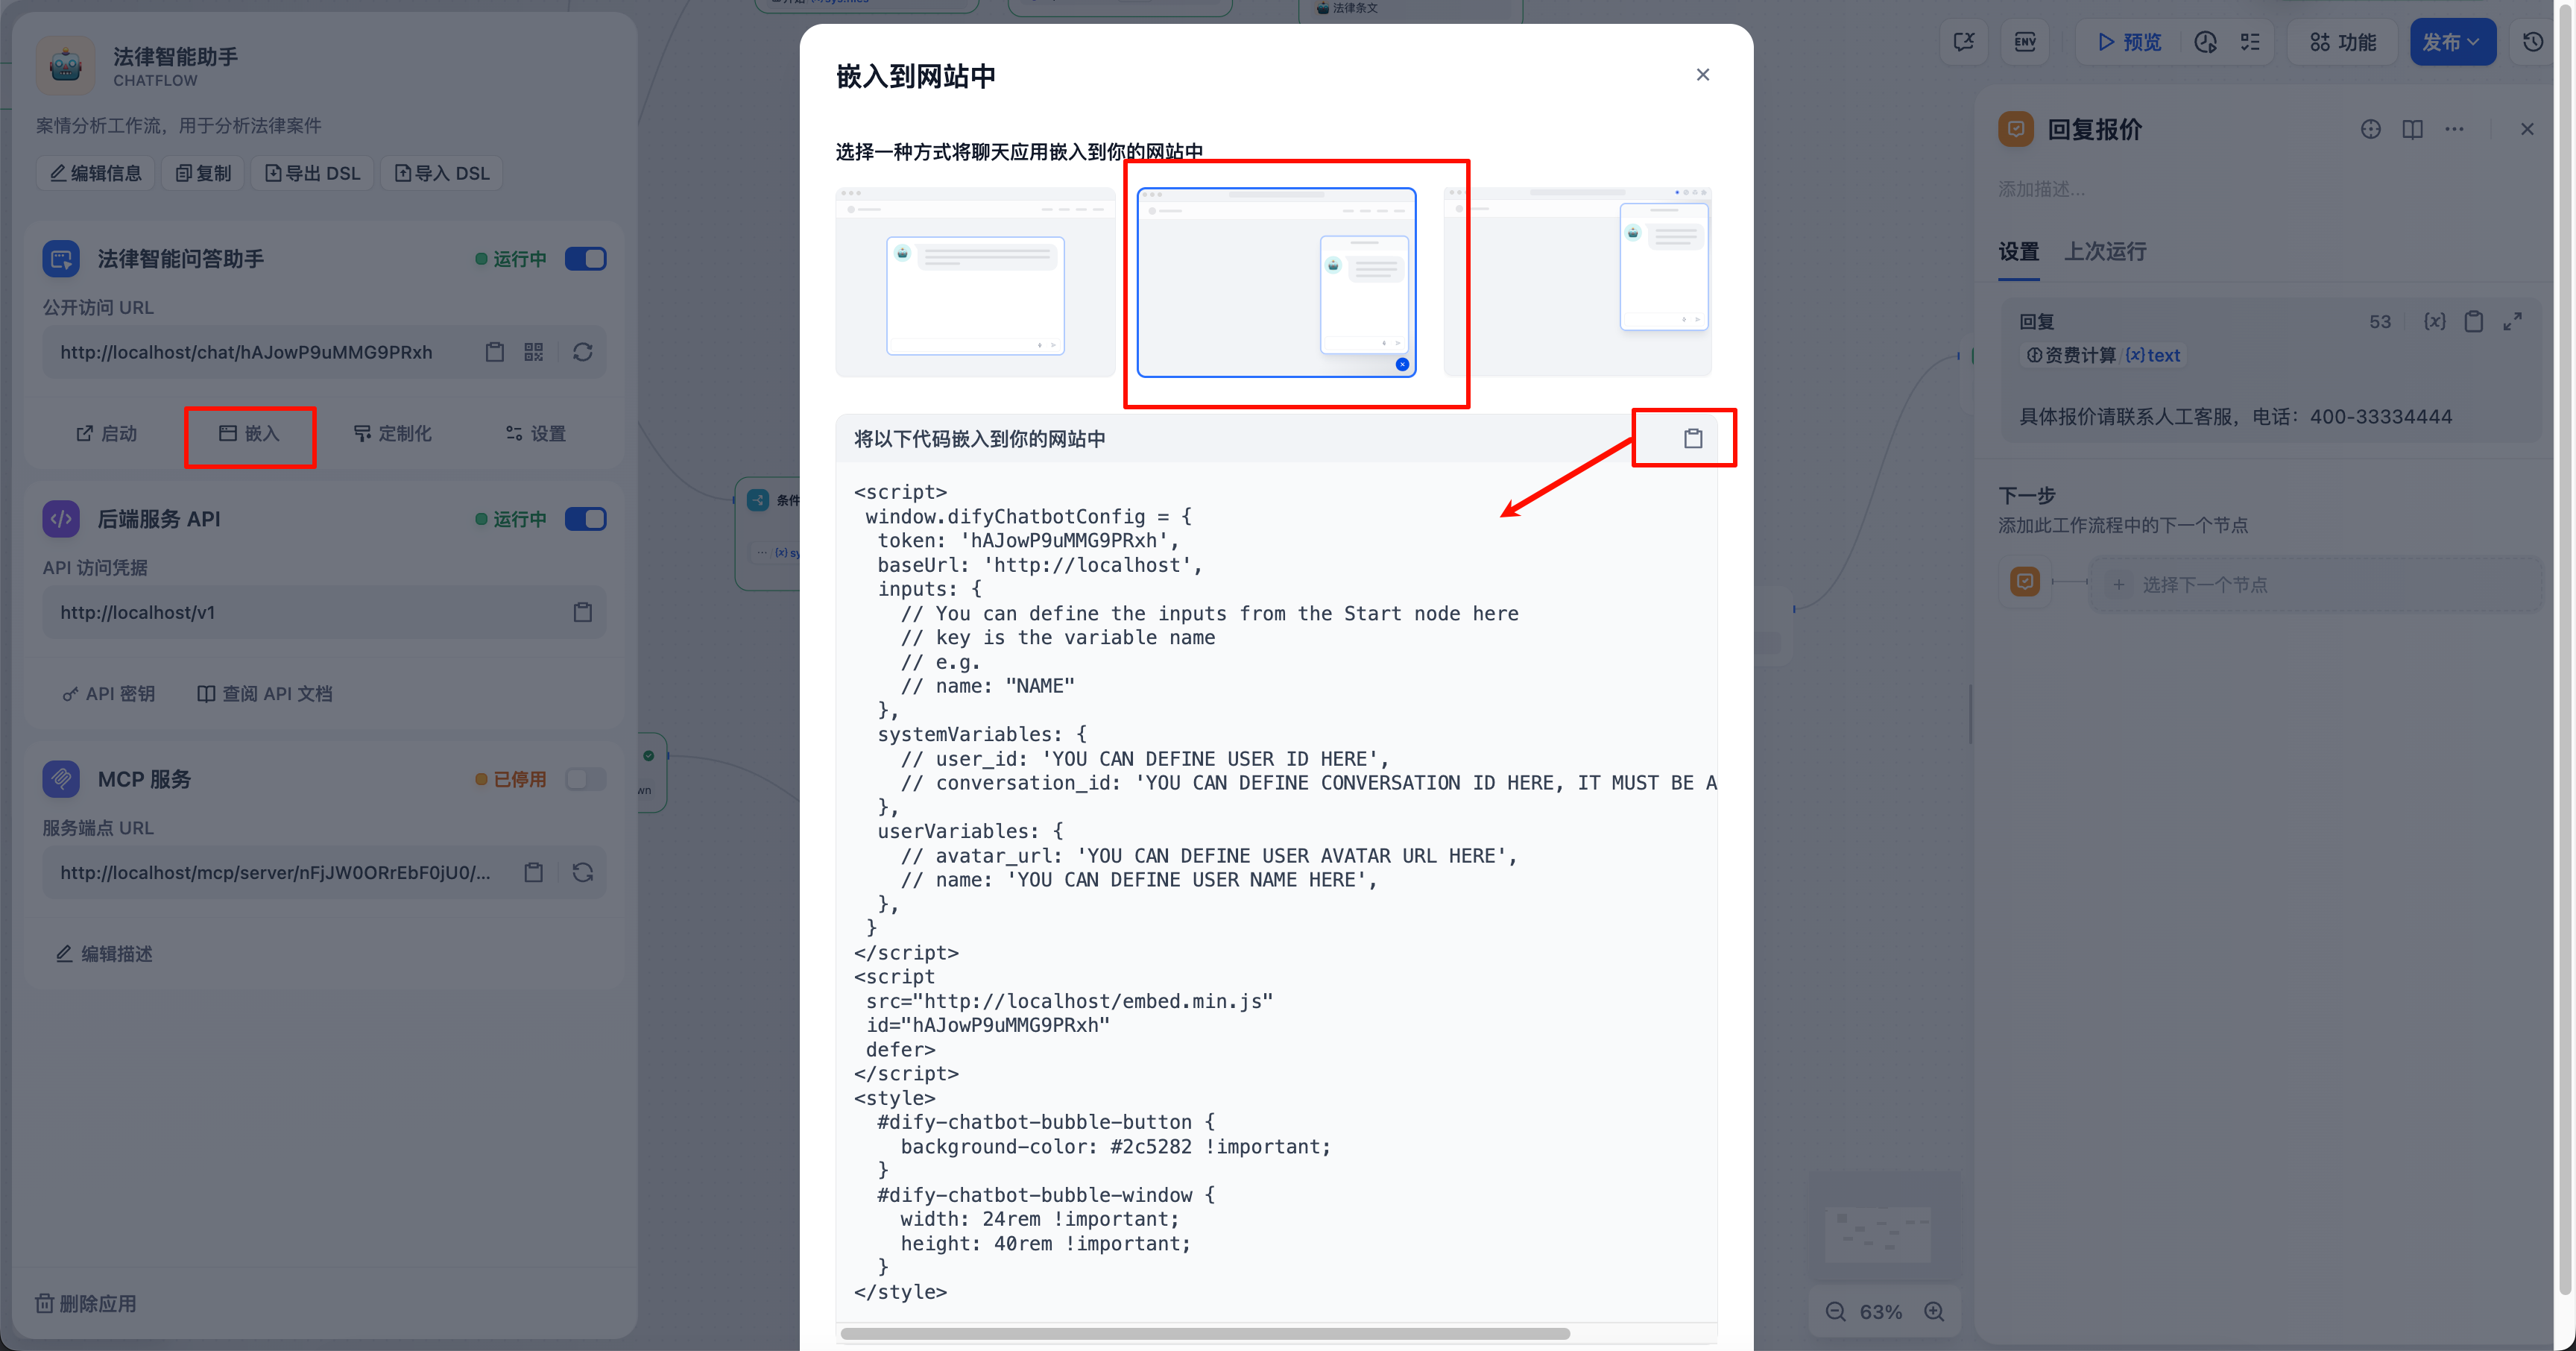The image size is (2576, 1351).
Task: Open the three-dot menu of 回复报价 panel
Action: 2454,129
